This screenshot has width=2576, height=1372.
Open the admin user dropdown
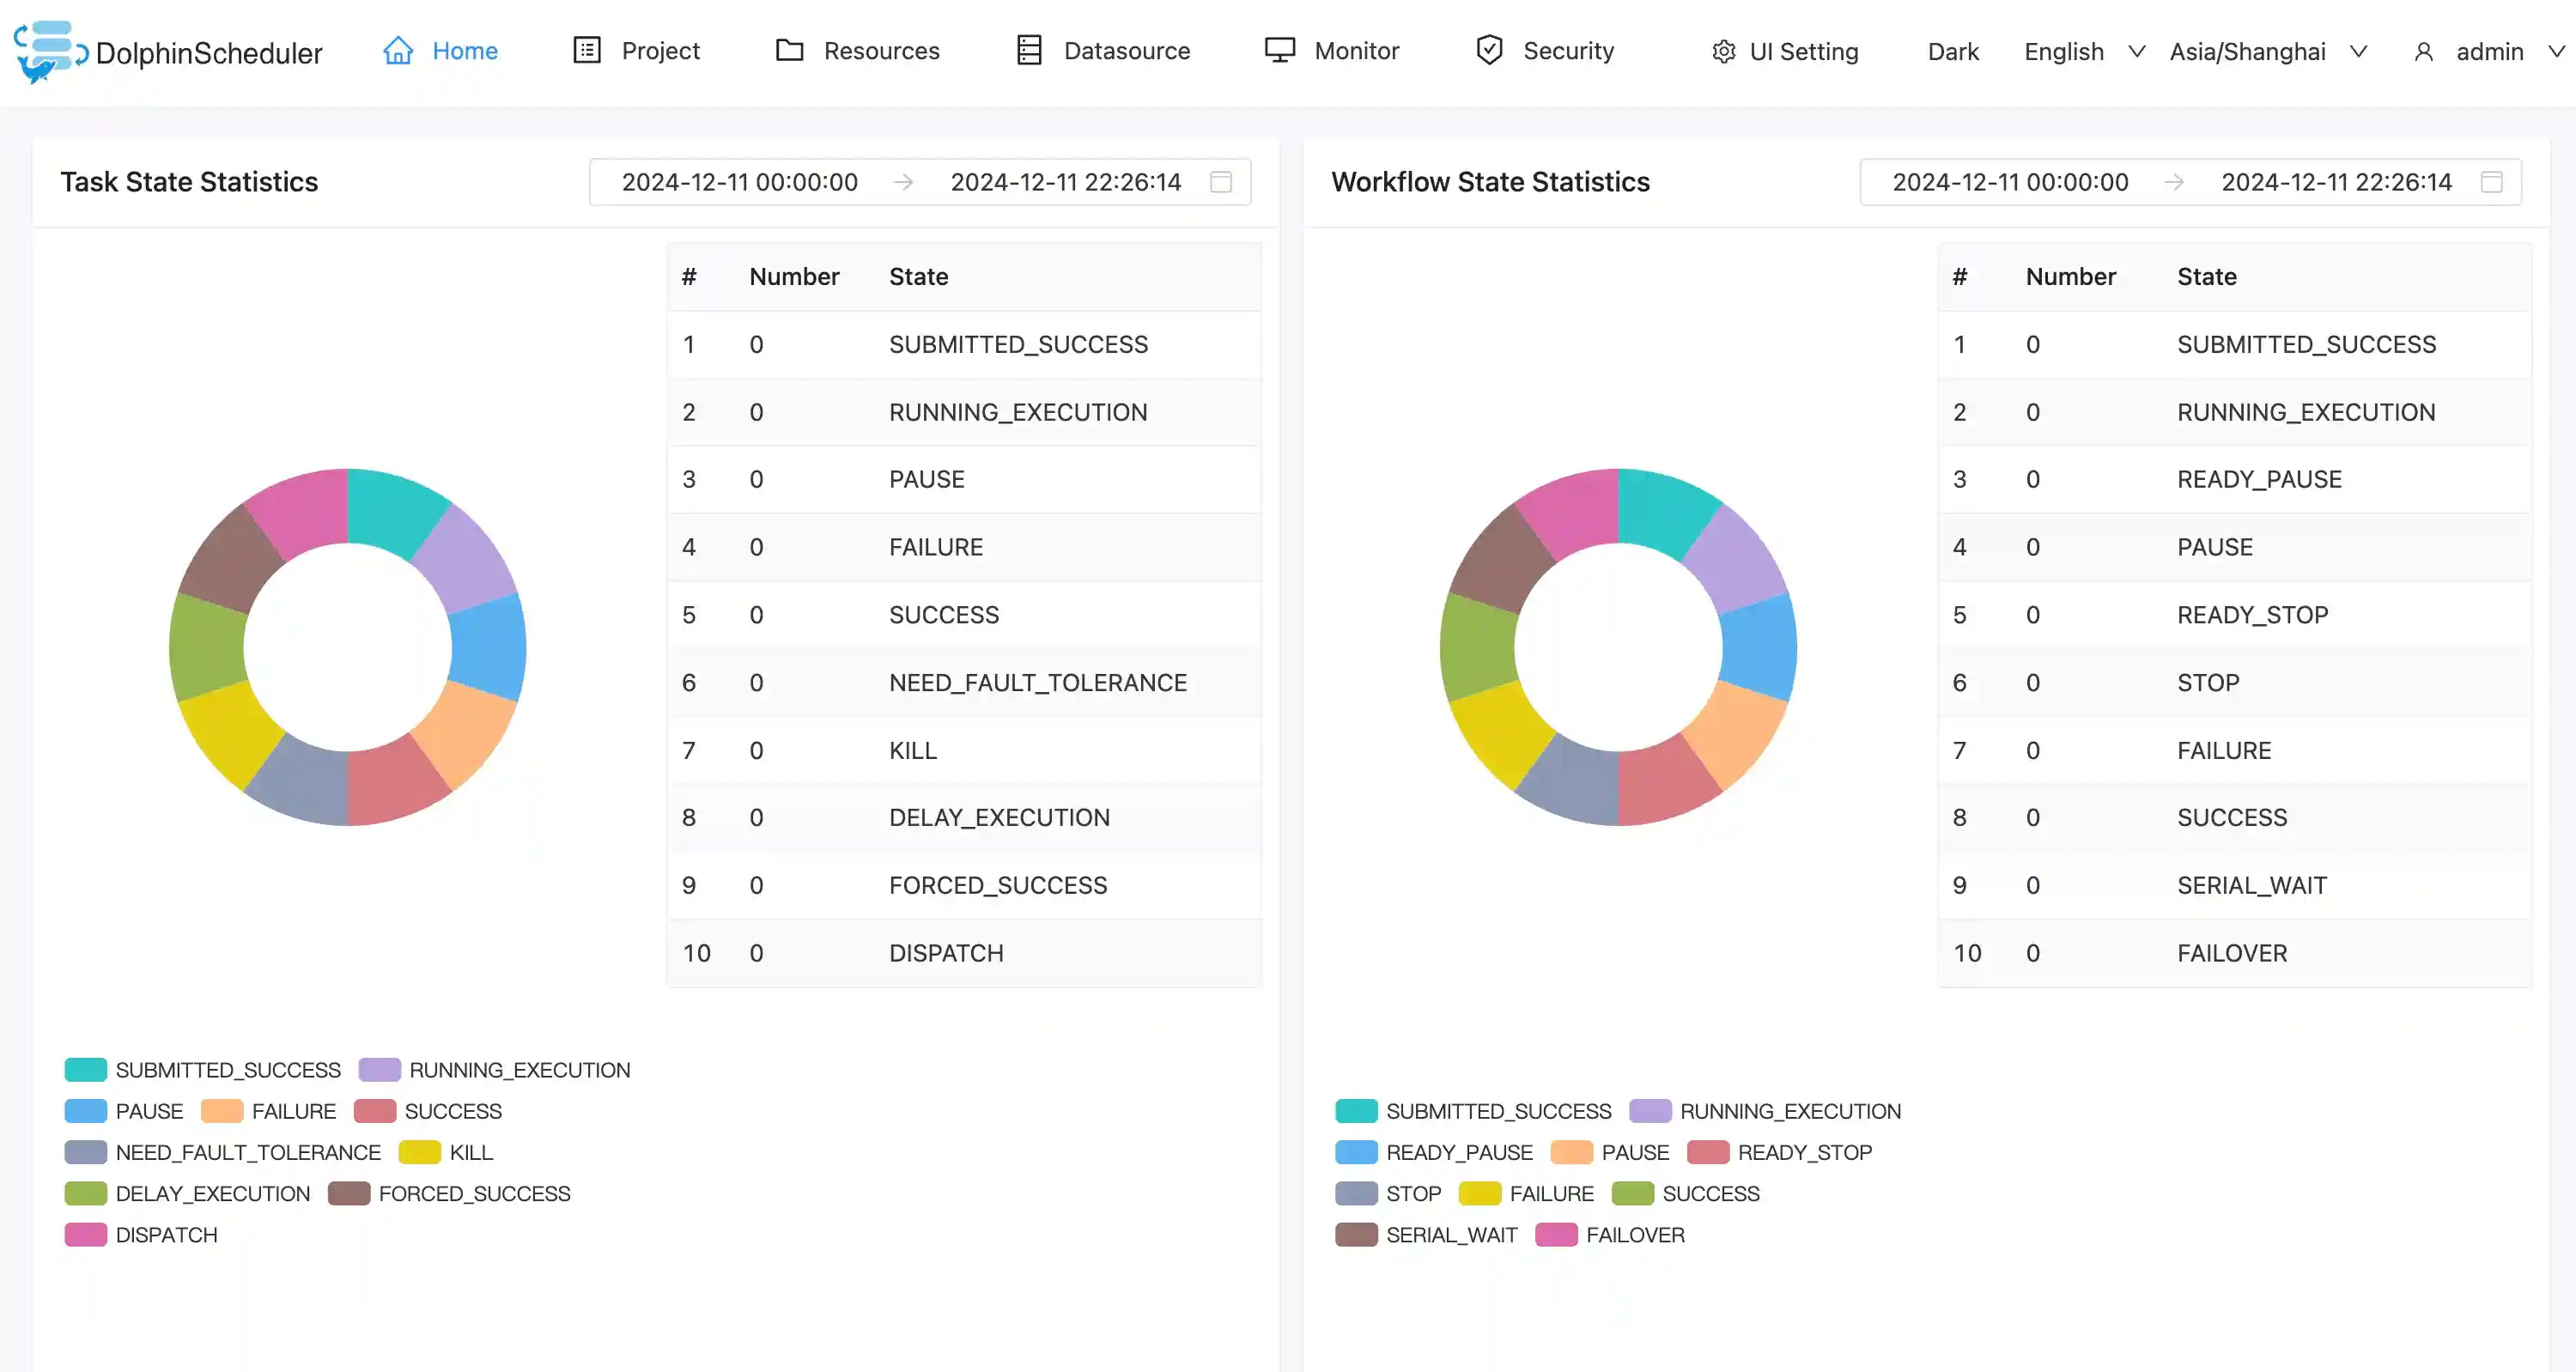pyautogui.click(x=2489, y=52)
